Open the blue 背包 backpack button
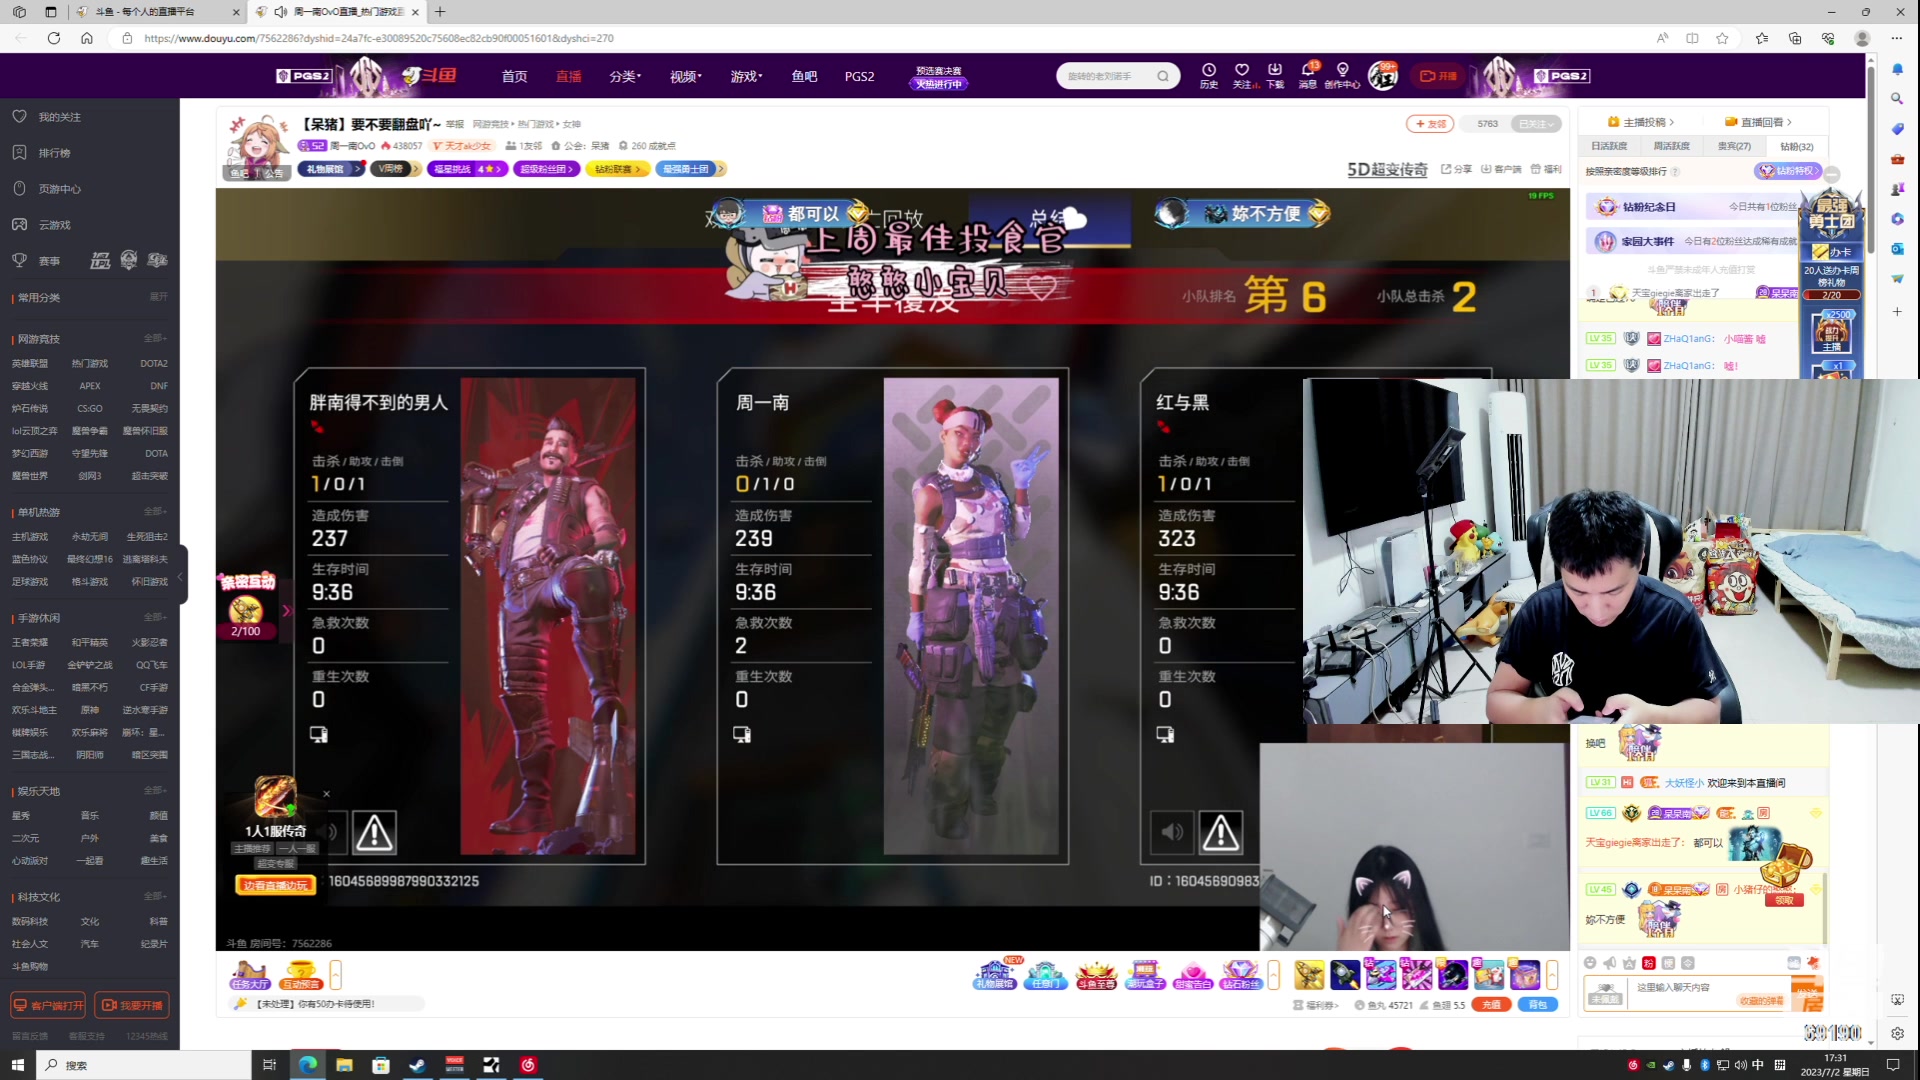 (1537, 1005)
